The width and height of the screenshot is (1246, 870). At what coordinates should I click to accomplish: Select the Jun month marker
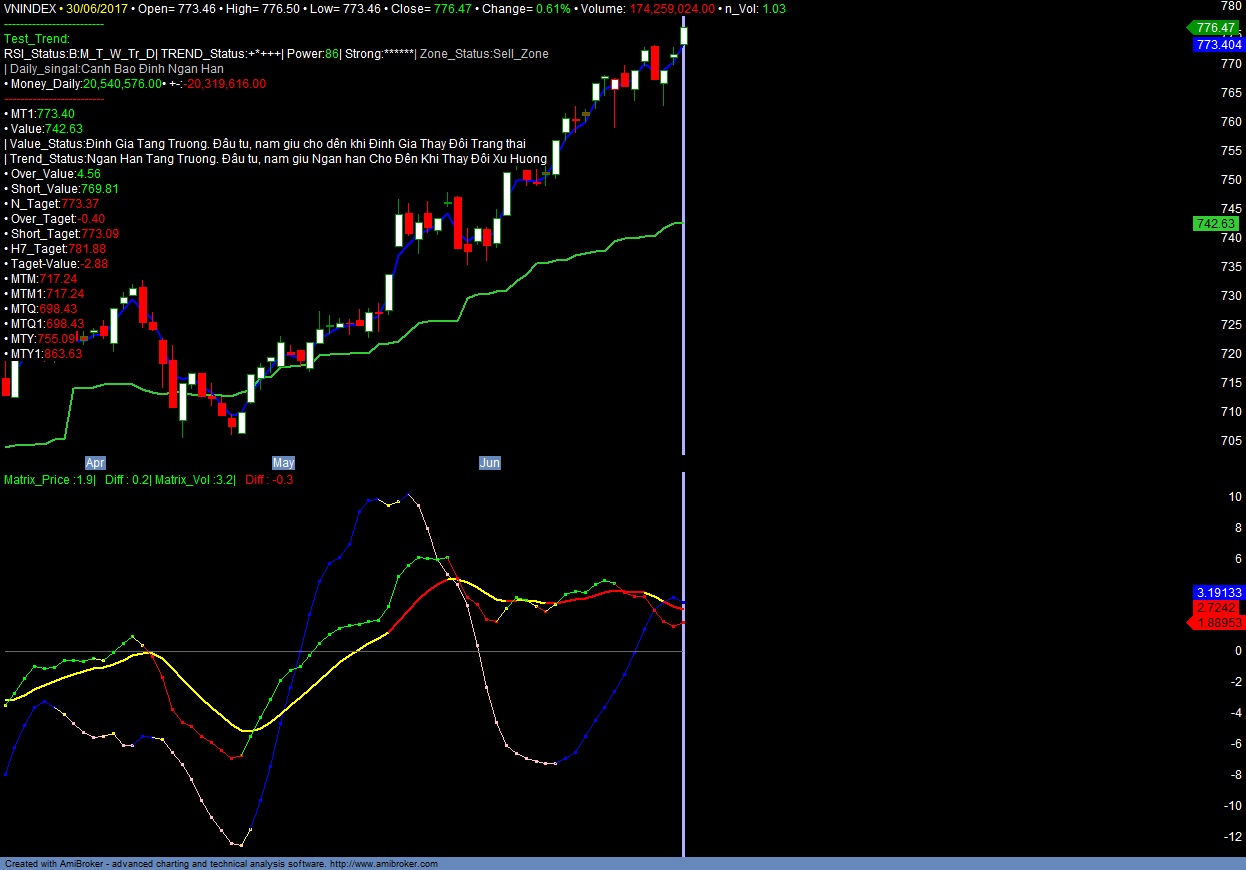click(x=490, y=463)
